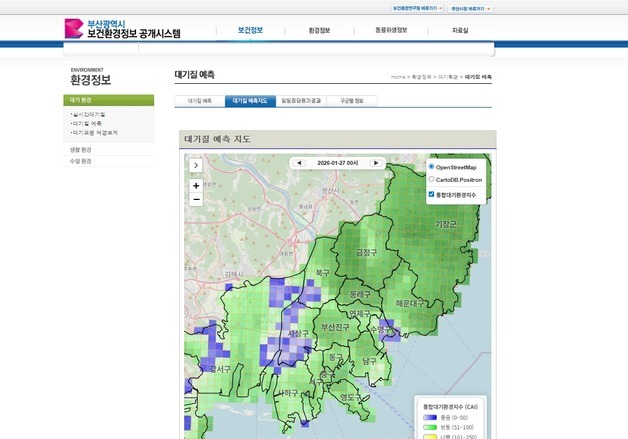Click the 사하구 district label
628x439 pixels.
click(288, 393)
